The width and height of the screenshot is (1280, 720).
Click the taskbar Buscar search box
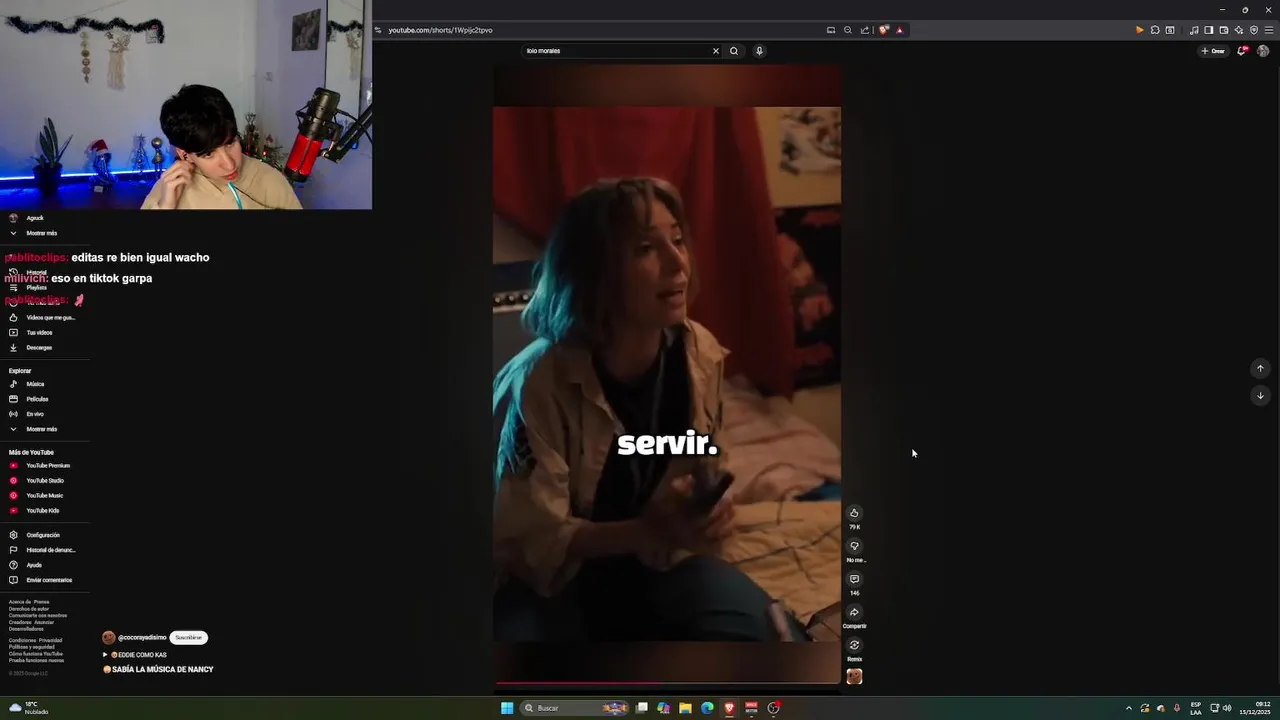576,708
